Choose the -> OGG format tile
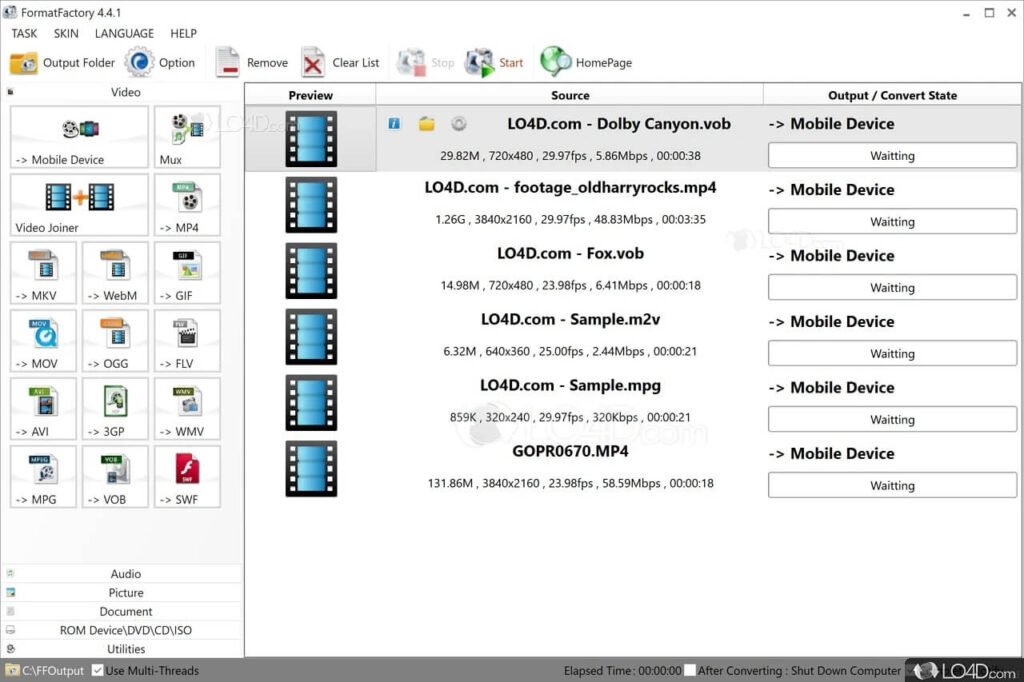The height and width of the screenshot is (682, 1024). [x=115, y=341]
